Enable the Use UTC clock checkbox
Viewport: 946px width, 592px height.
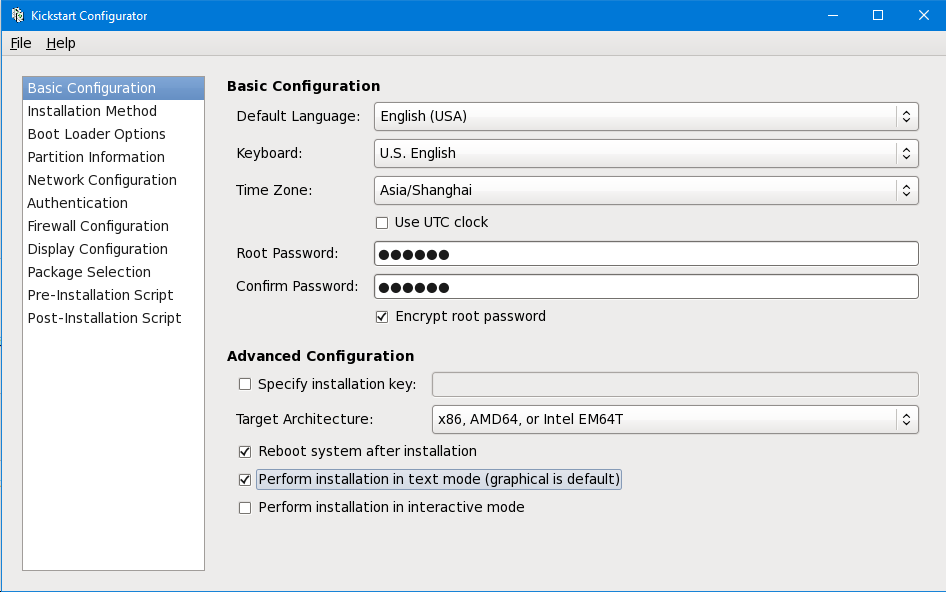(x=382, y=222)
